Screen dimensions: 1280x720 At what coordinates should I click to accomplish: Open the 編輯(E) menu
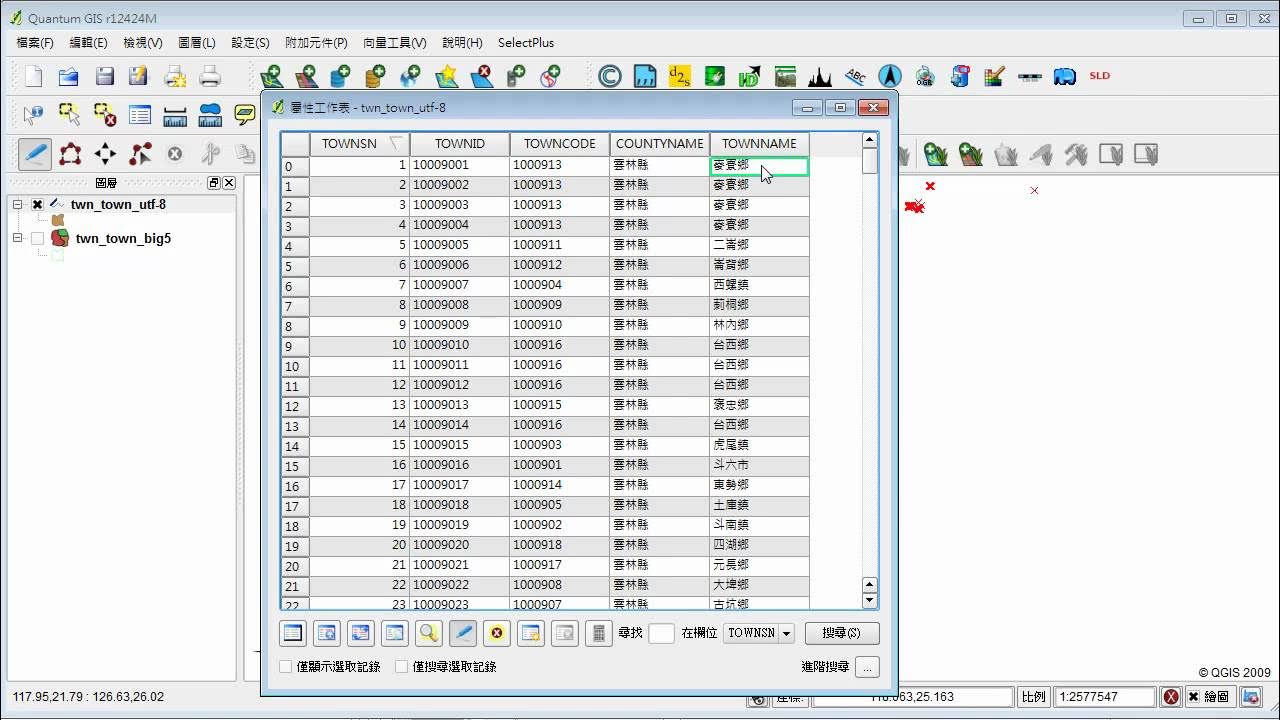(88, 43)
